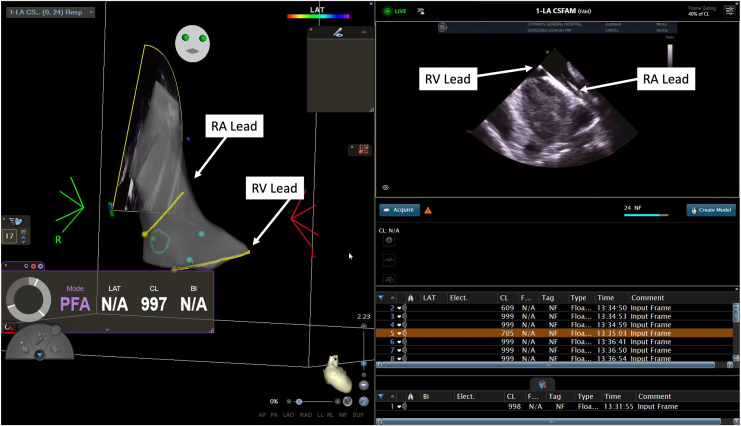Click the ECG waveform icon below the gear
The height and width of the screenshot is (426, 741).
tap(389, 260)
